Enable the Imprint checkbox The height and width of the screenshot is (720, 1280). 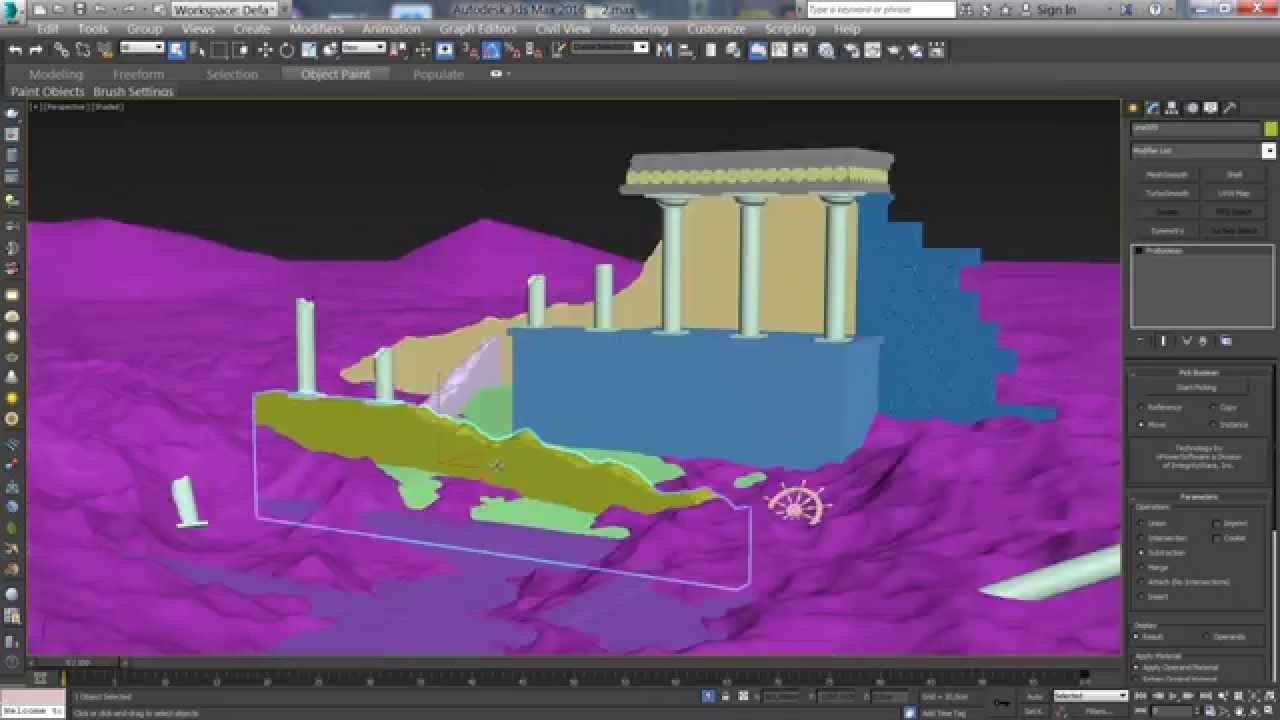tap(1216, 523)
